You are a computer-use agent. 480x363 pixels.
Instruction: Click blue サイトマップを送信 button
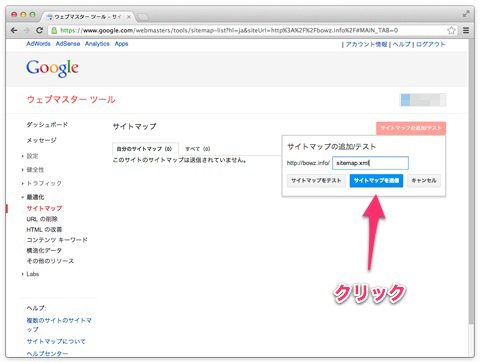pos(376,181)
